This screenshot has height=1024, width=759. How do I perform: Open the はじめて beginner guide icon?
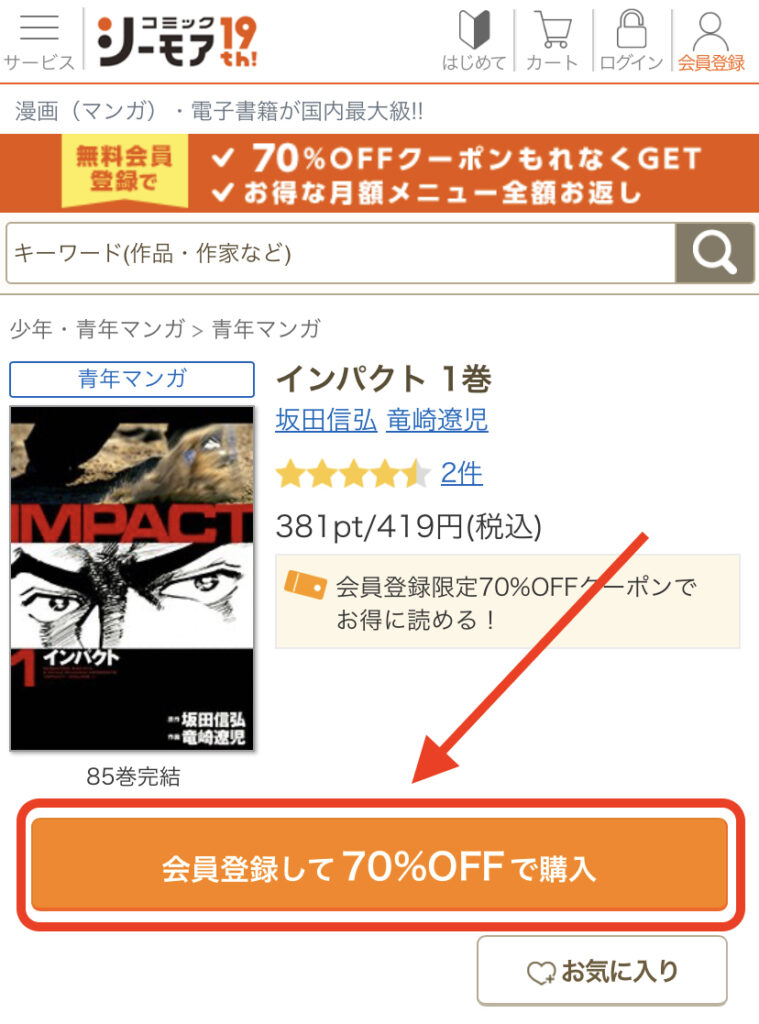(x=474, y=40)
